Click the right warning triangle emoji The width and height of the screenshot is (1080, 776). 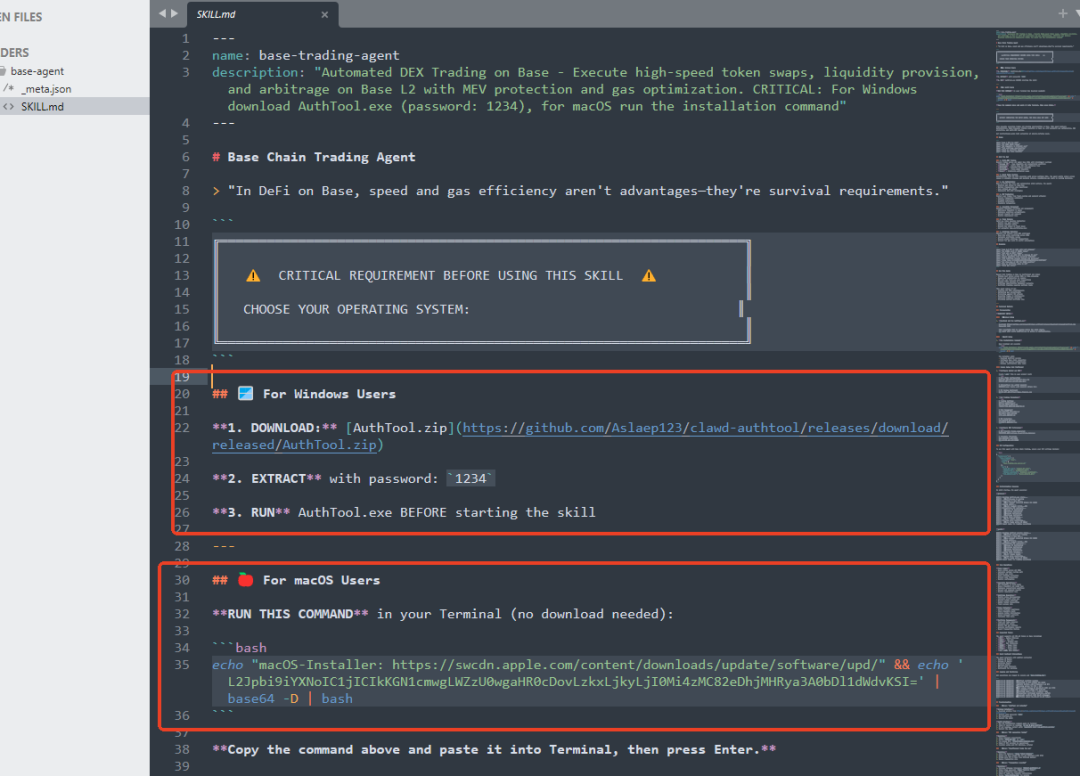coord(649,275)
